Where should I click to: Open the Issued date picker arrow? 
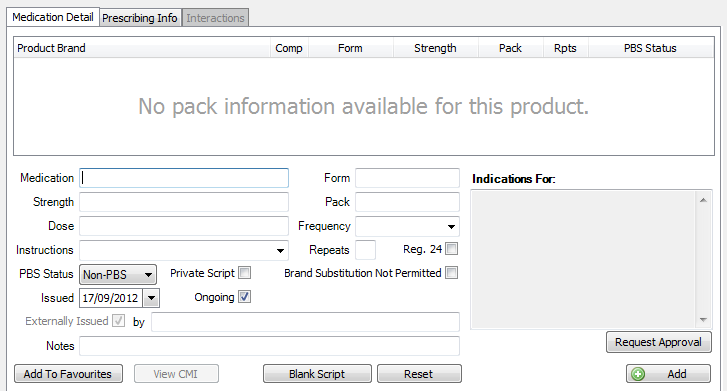151,298
